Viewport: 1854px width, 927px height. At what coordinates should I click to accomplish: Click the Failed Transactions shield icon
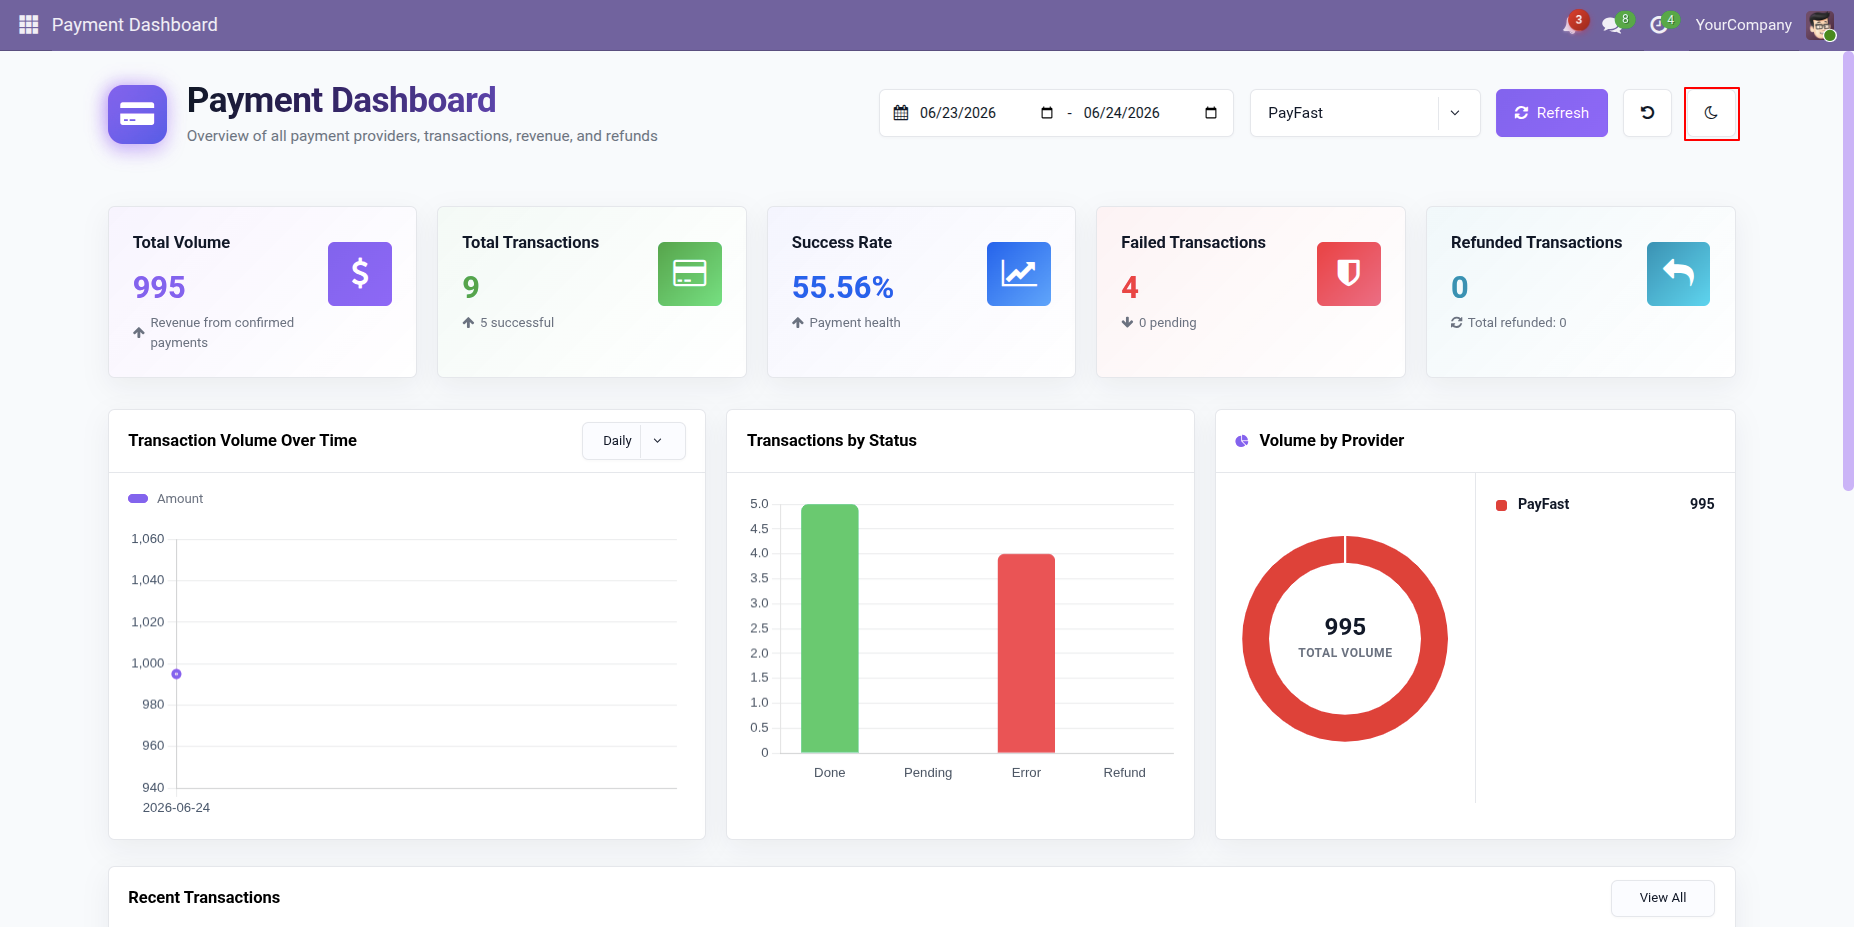(x=1349, y=274)
